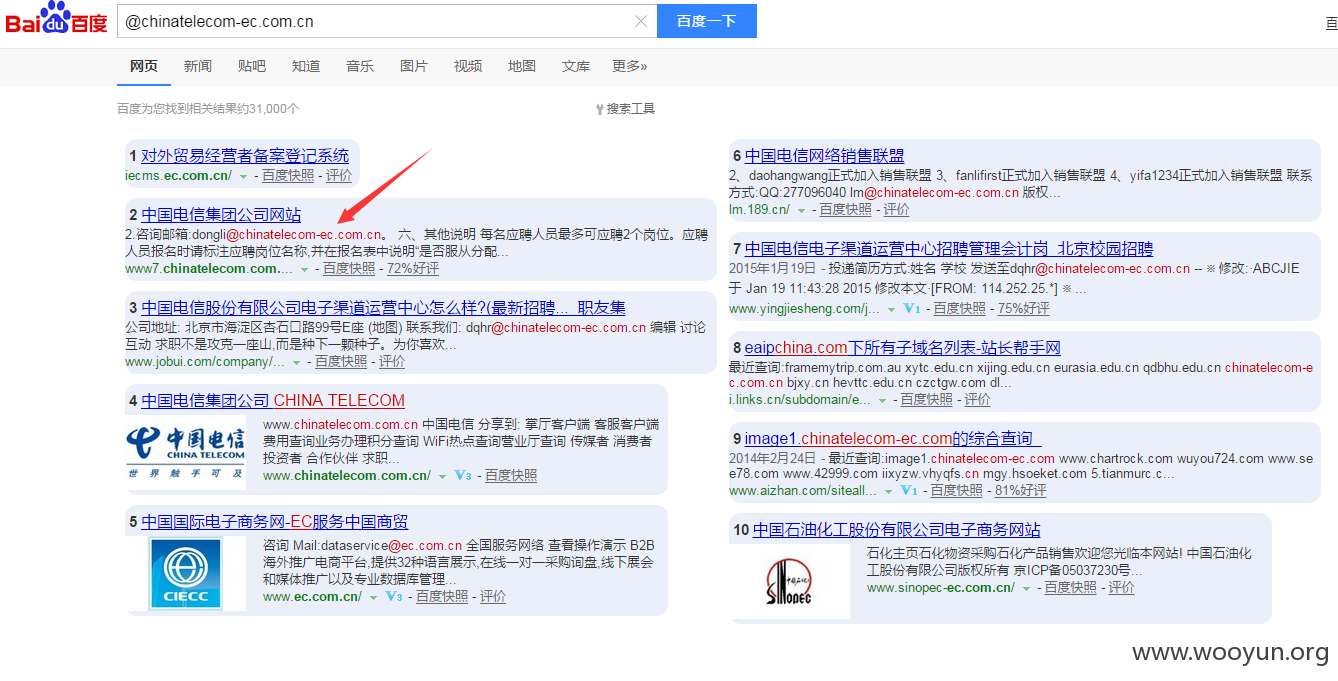Click the 百度一下 search button

click(707, 21)
